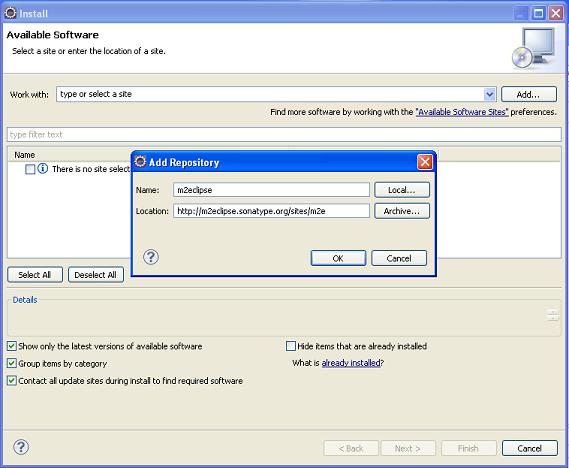
Task: Click the Name field containing m2eclipse
Action: click(x=271, y=190)
